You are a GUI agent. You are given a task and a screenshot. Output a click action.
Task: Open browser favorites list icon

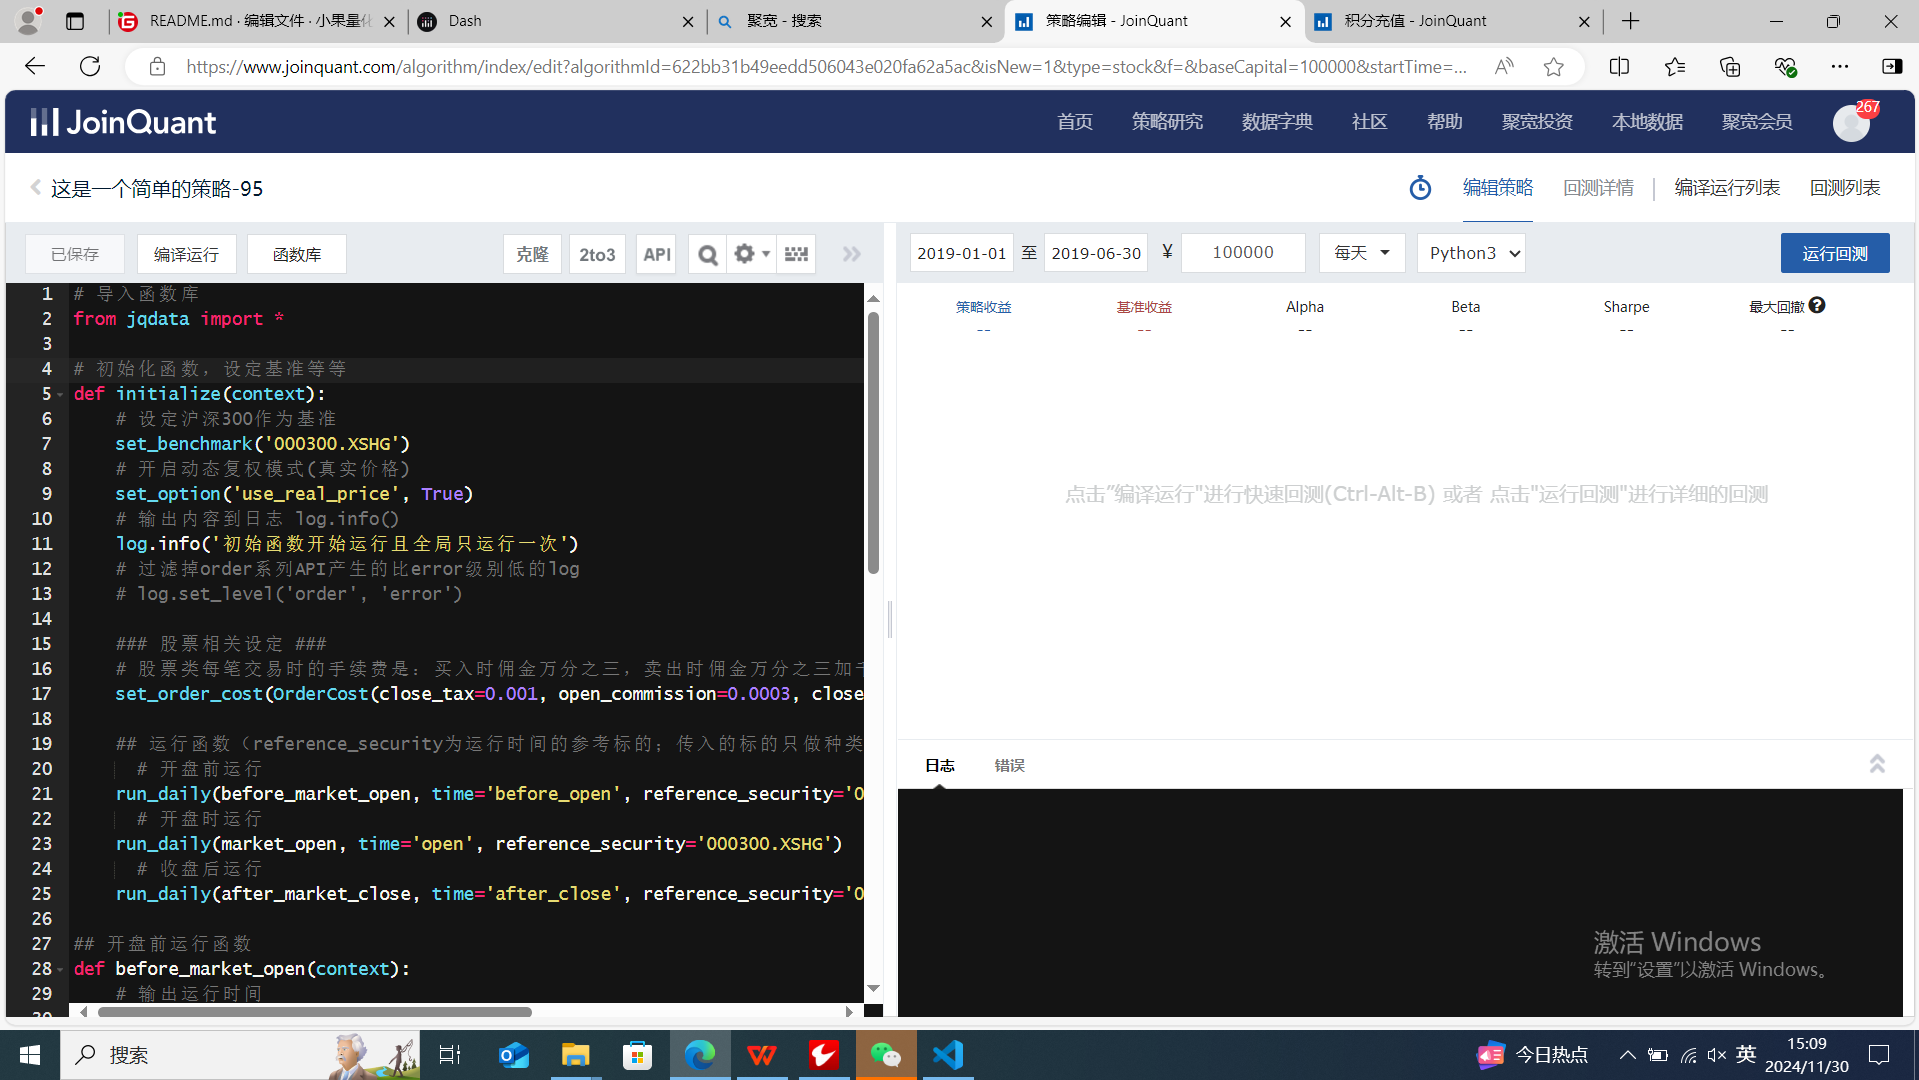click(1675, 66)
